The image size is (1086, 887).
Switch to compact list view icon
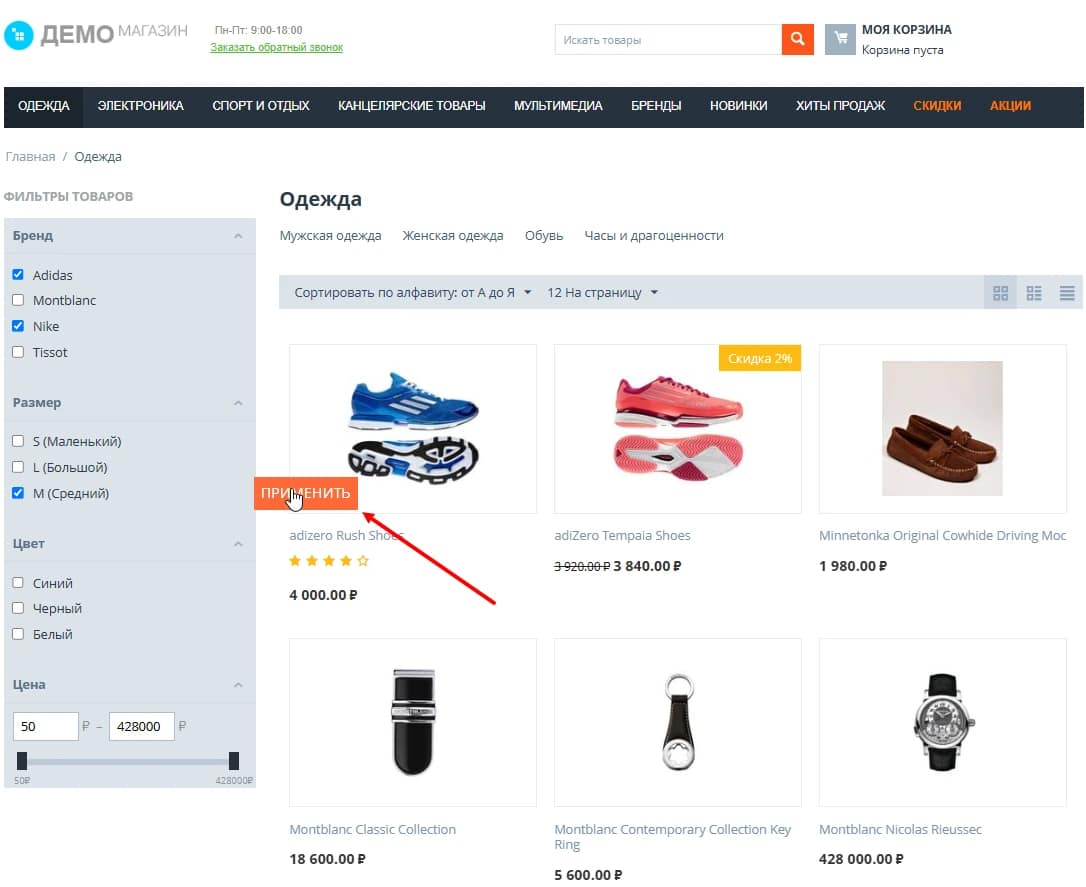1067,293
